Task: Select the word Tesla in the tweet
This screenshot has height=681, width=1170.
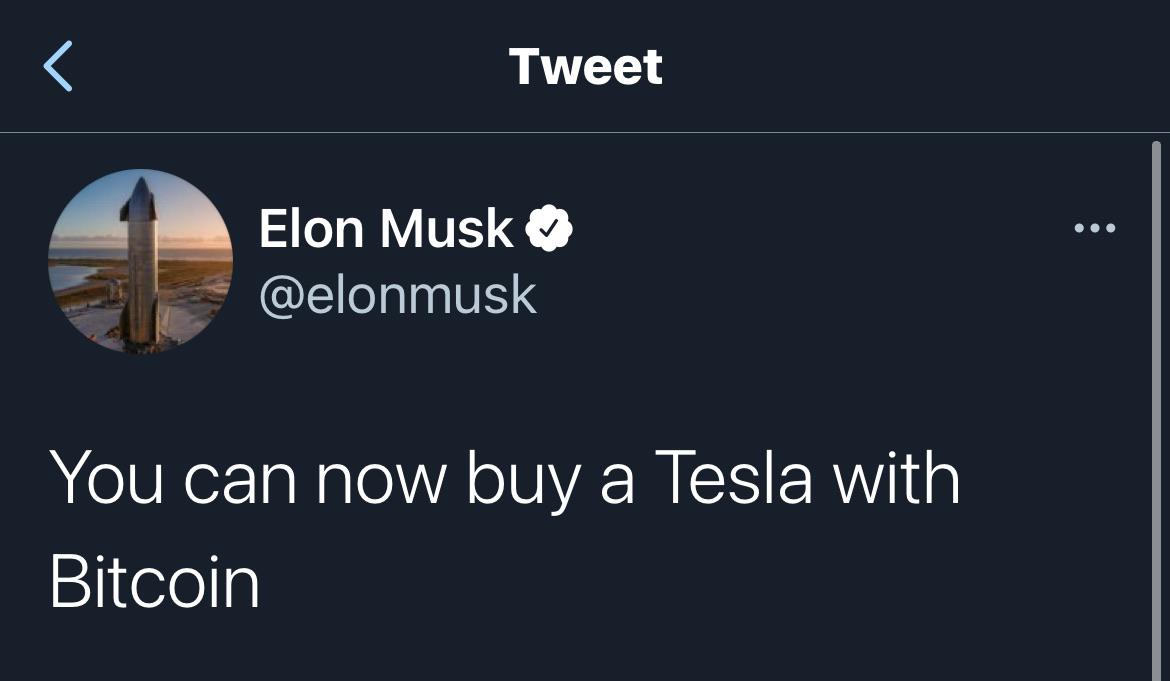Action: pos(733,477)
